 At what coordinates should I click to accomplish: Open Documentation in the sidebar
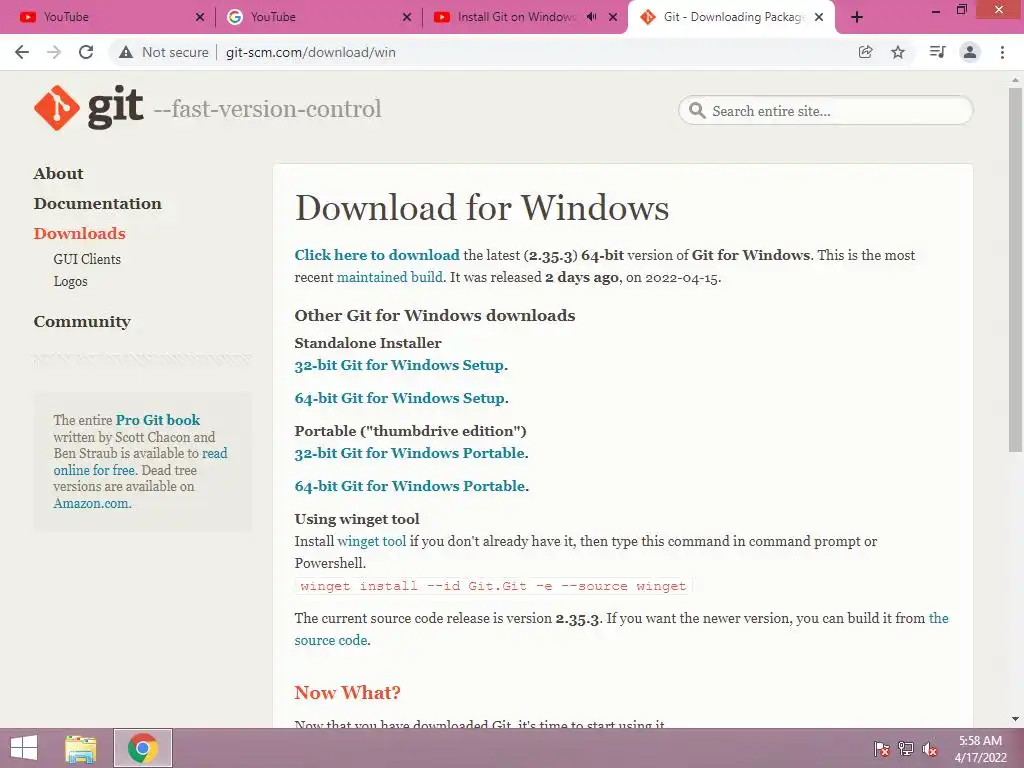pyautogui.click(x=97, y=203)
